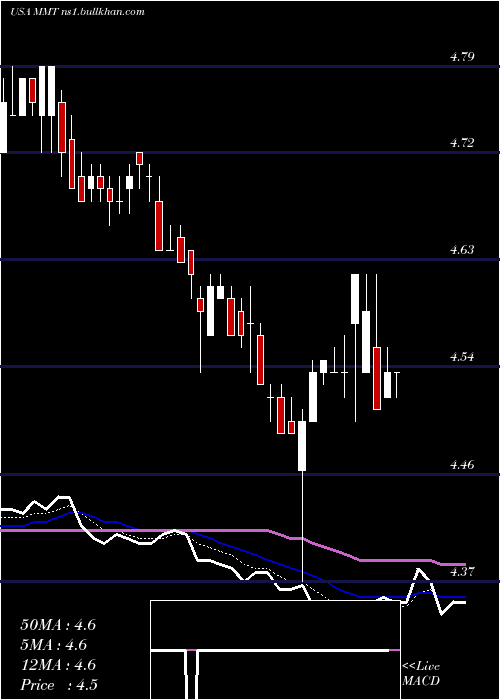500x700 pixels.
Task: Click the <<Live MACD label
Action: point(421,674)
